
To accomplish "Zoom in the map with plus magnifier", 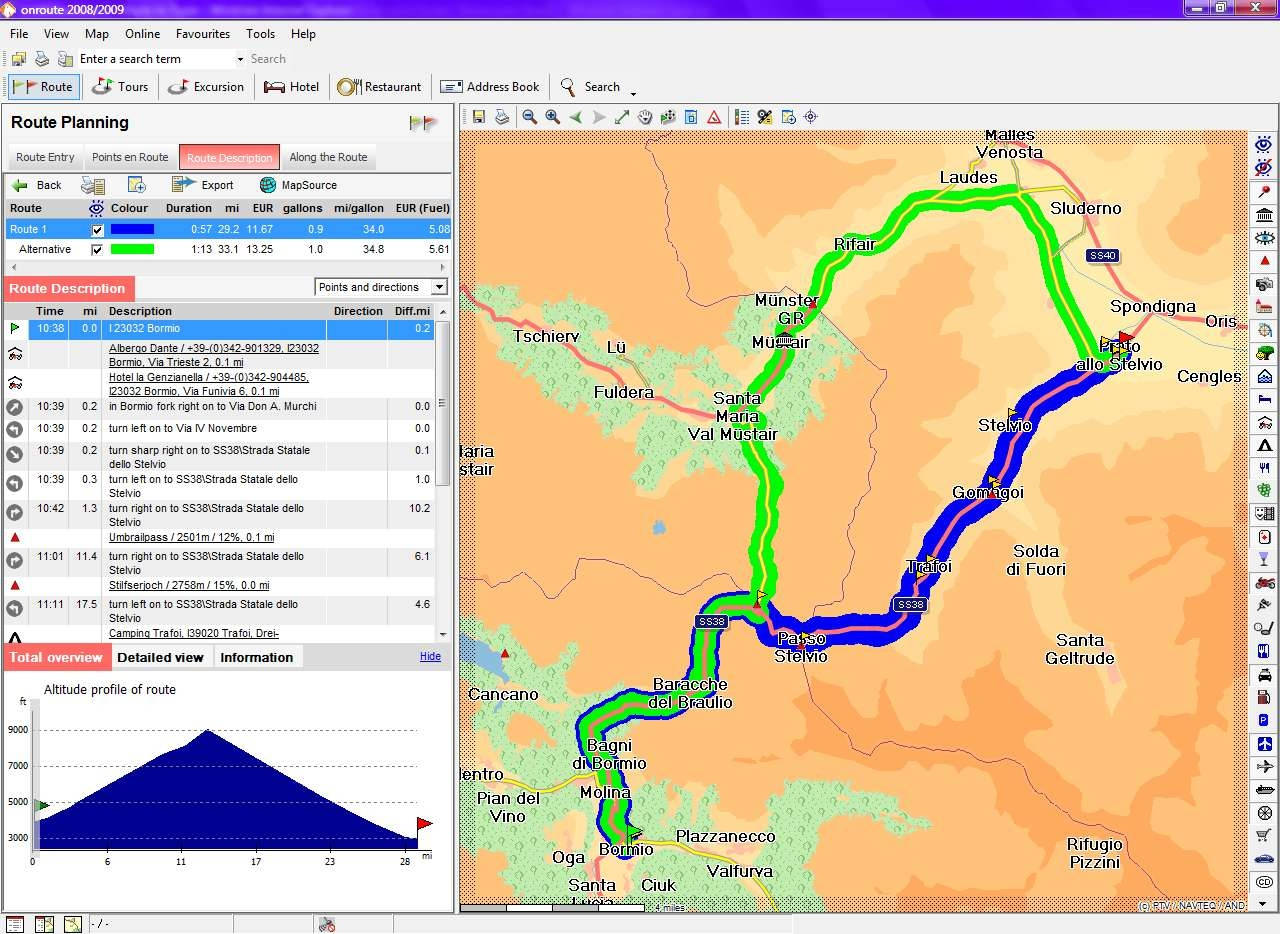I will pos(552,117).
